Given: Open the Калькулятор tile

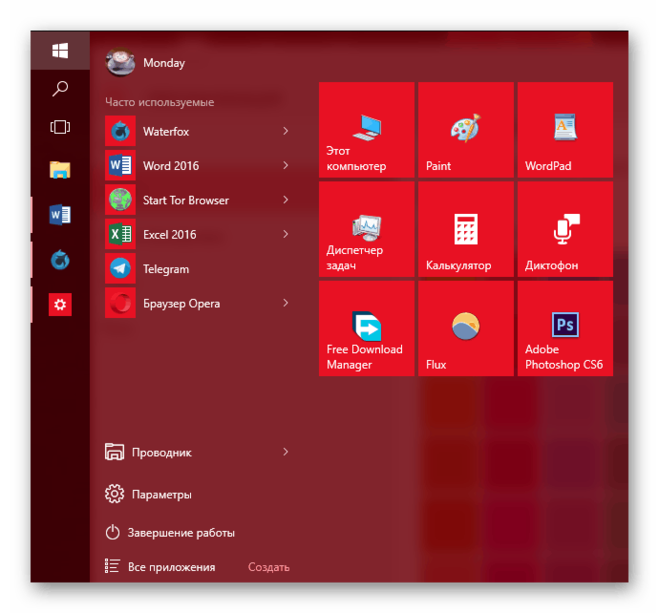Looking at the screenshot, I should click(x=466, y=229).
